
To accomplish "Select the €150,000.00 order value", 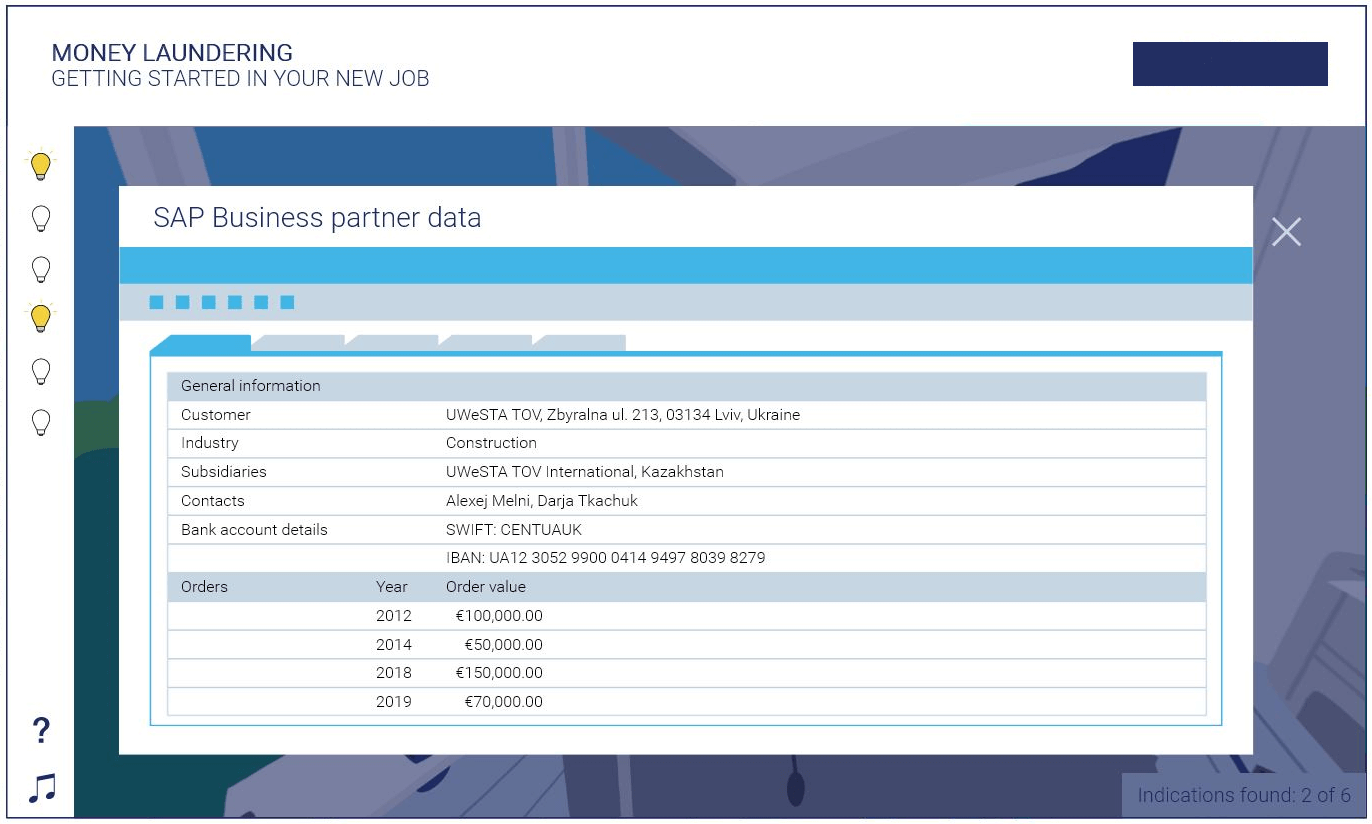I will point(499,673).
